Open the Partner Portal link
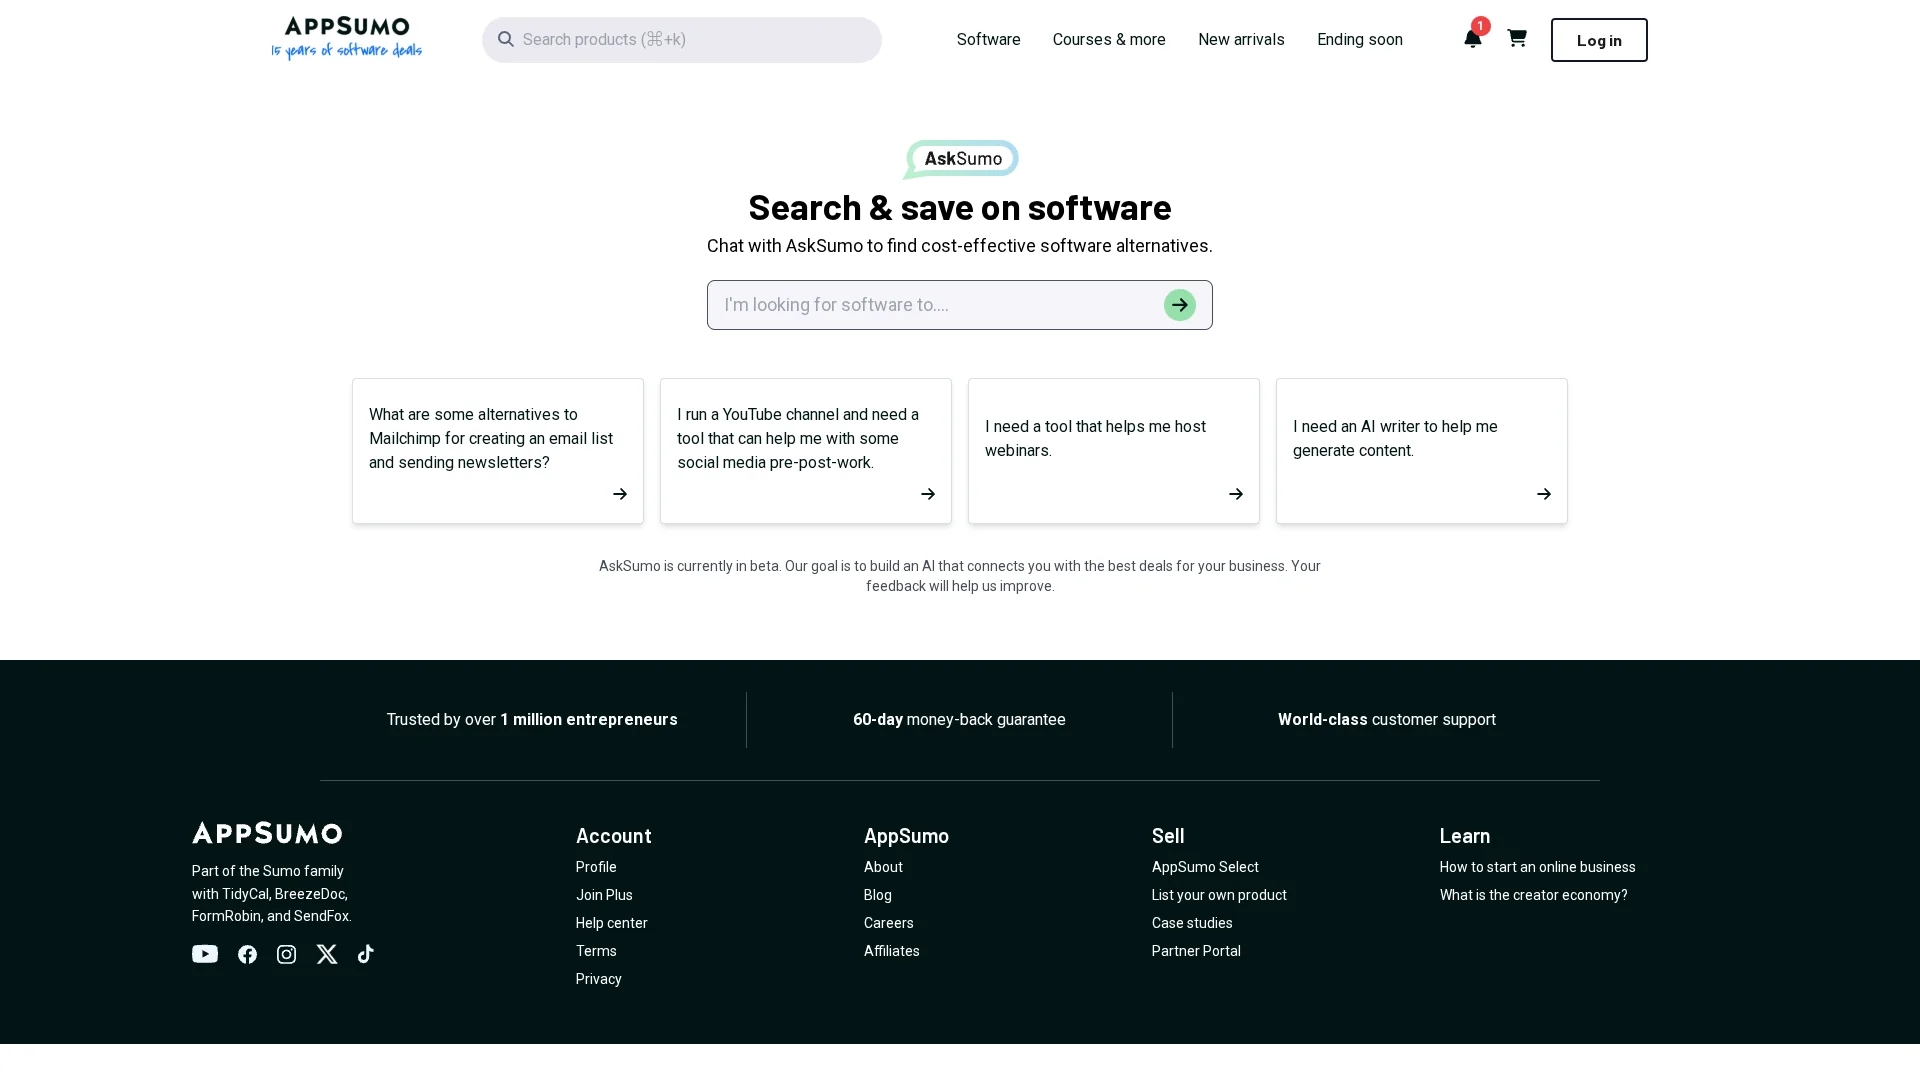Image resolution: width=1920 pixels, height=1080 pixels. pyautogui.click(x=1196, y=951)
